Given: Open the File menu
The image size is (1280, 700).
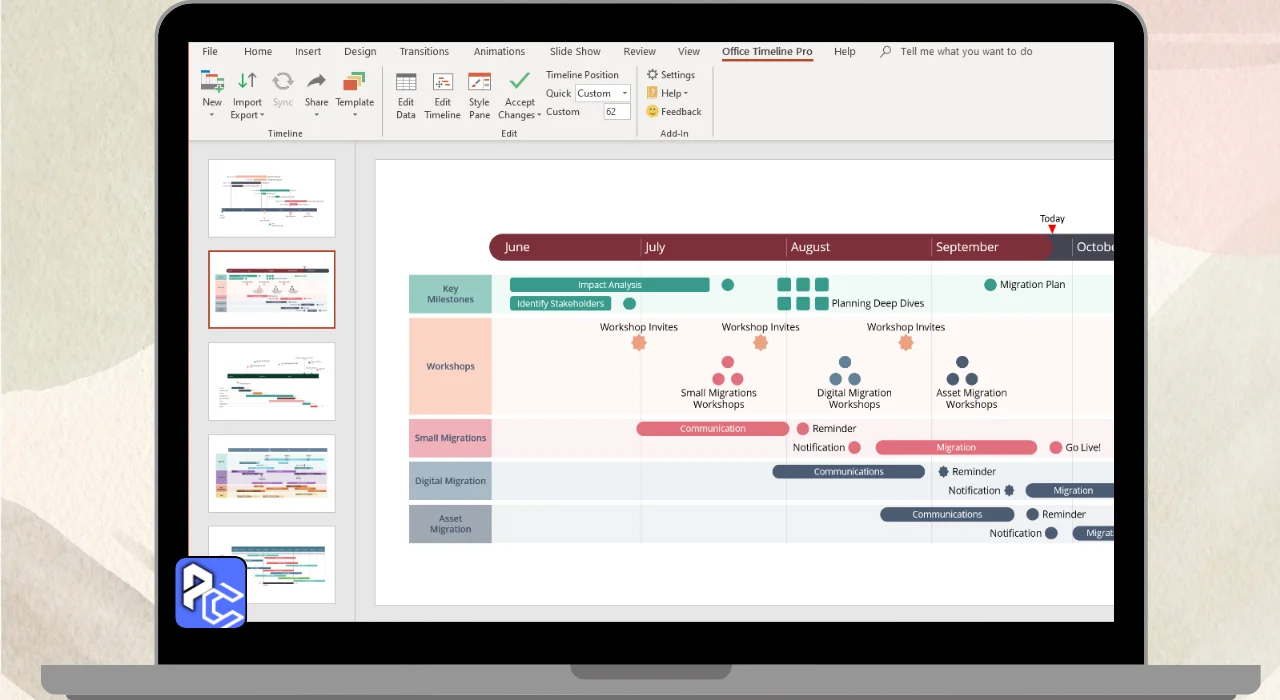Looking at the screenshot, I should click(210, 52).
